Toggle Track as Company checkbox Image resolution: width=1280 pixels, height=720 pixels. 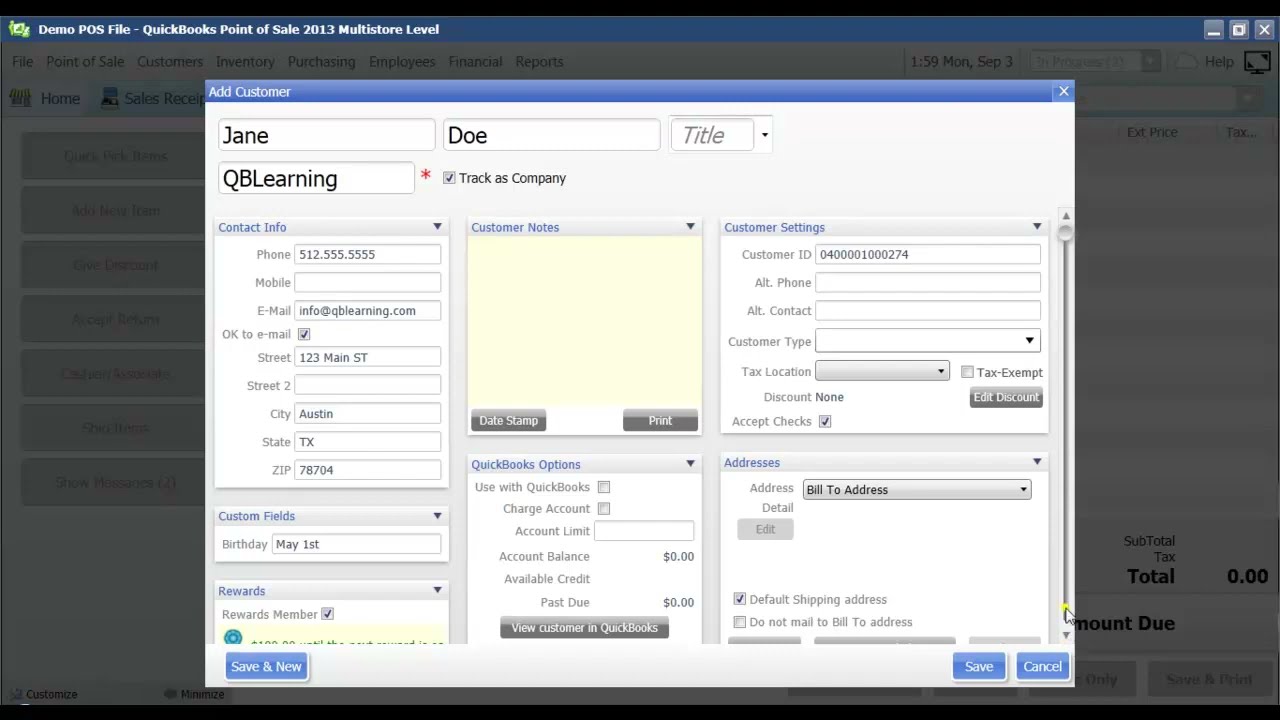point(449,178)
